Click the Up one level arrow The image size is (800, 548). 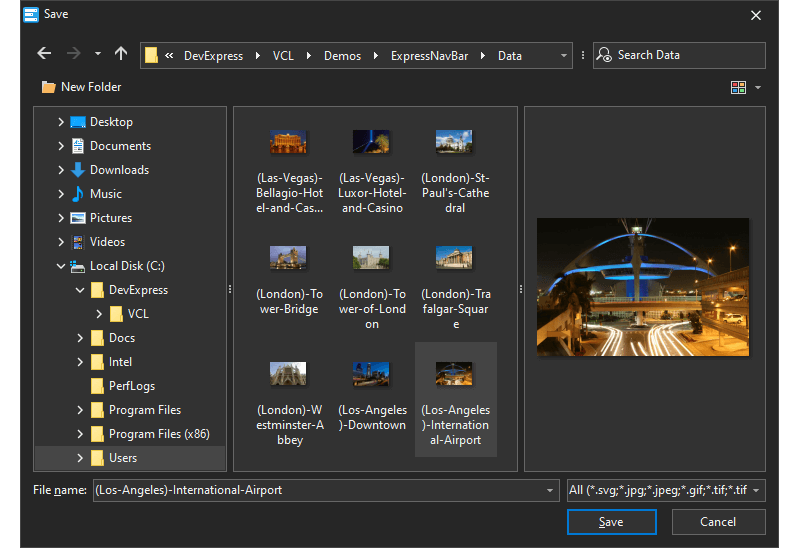click(x=121, y=54)
